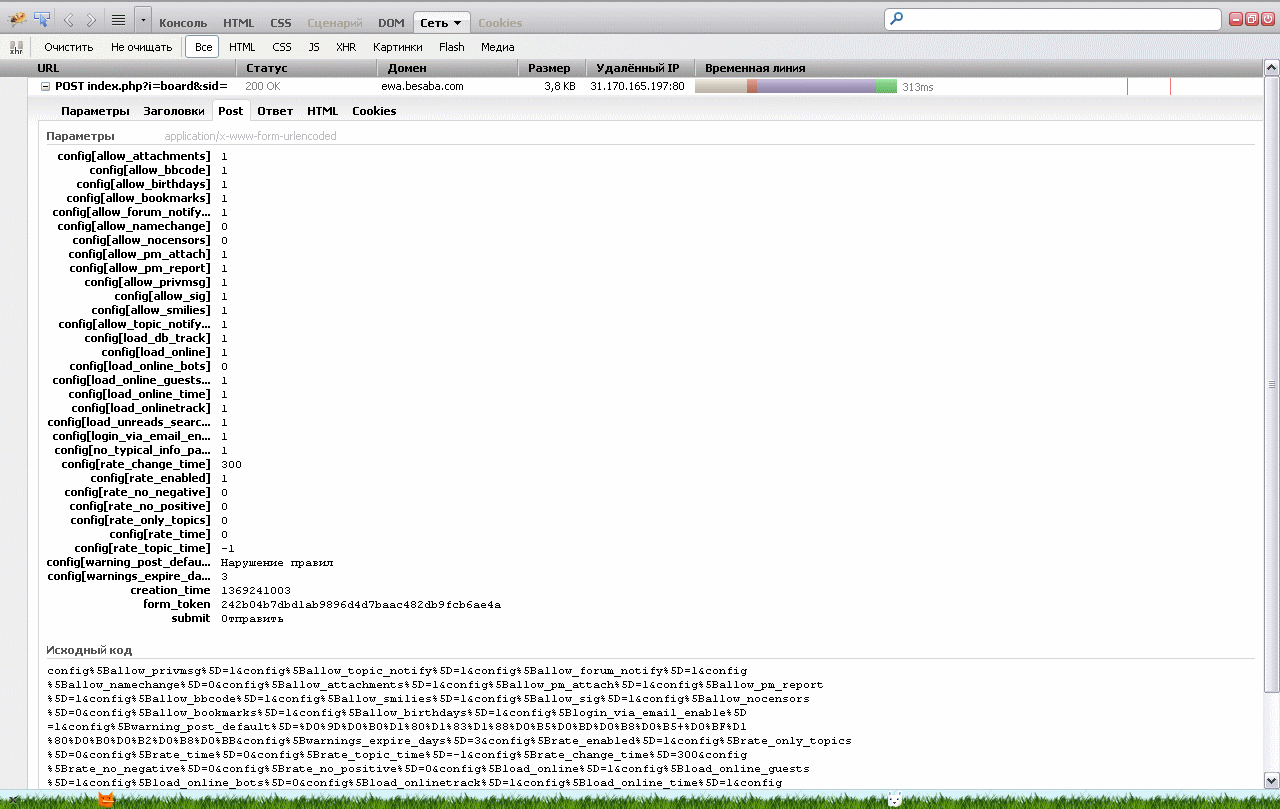This screenshot has height=809, width=1280.
Task: Activate the element inspector arrow icon
Action: [x=42, y=19]
